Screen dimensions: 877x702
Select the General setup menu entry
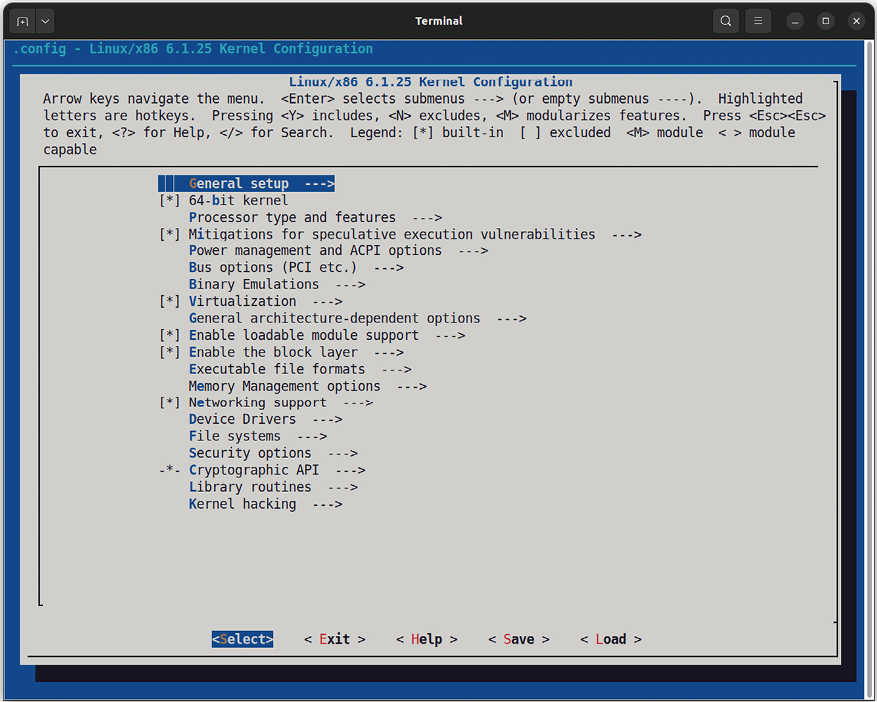[247, 183]
